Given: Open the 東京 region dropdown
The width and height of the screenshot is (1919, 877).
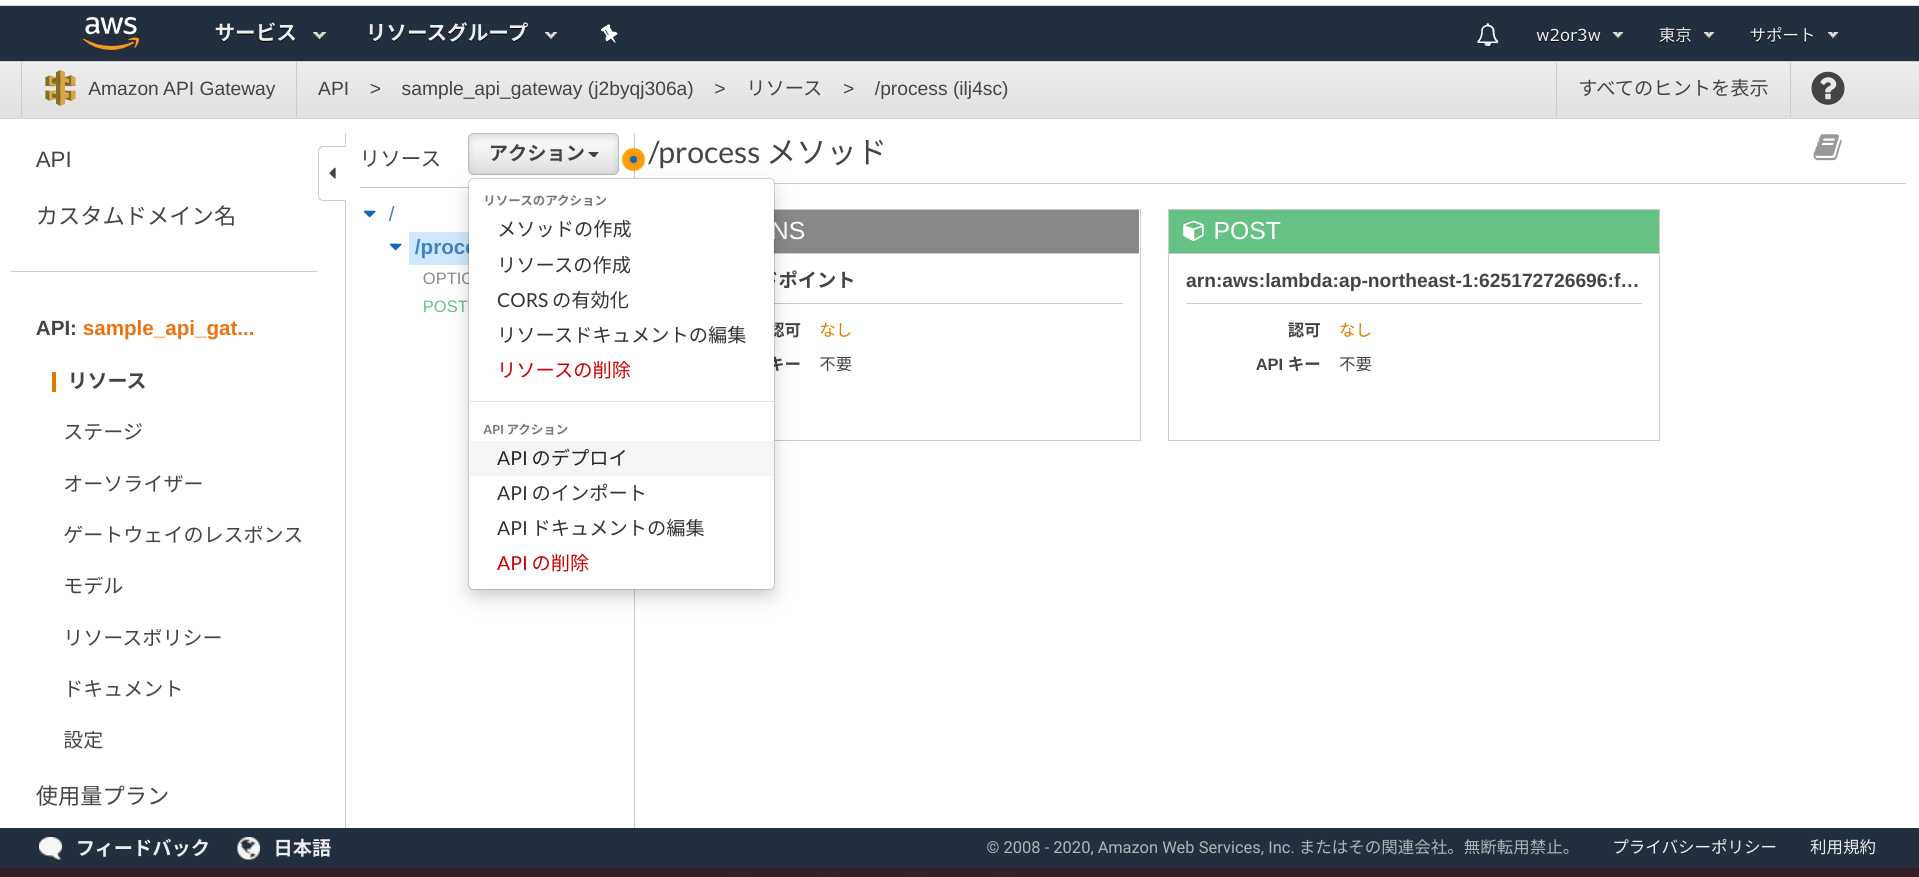Looking at the screenshot, I should [x=1686, y=35].
